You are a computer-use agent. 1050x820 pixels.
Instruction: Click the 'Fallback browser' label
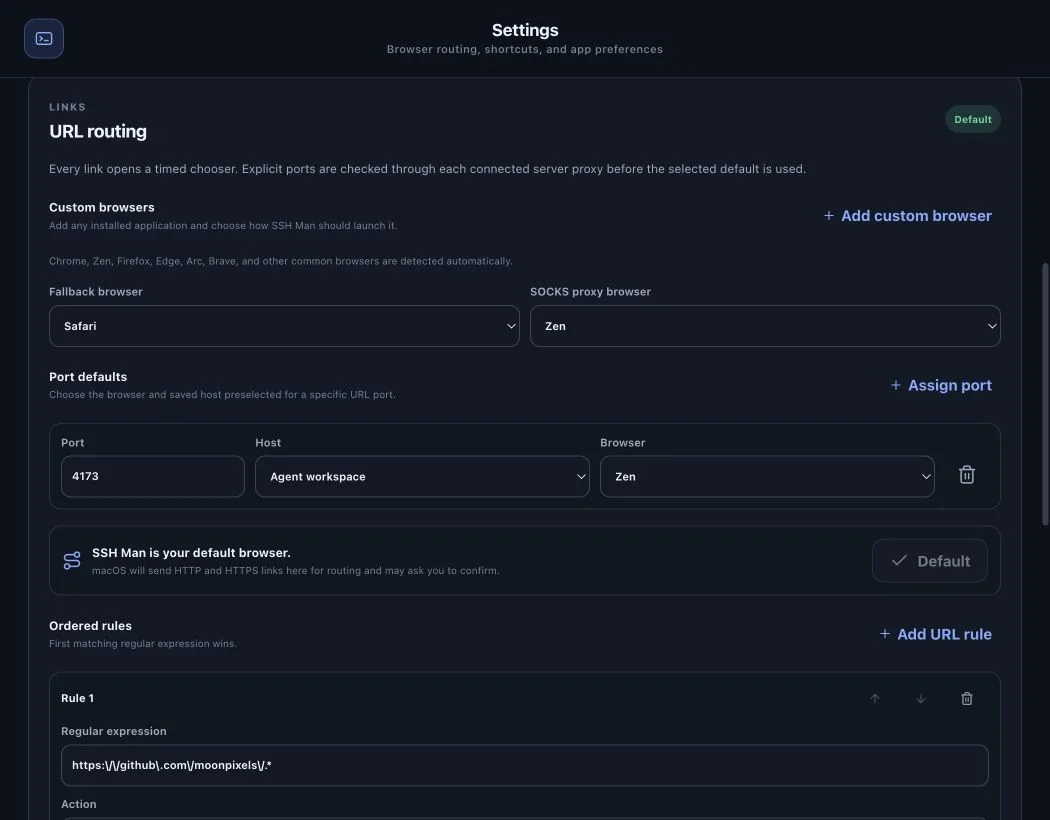click(x=96, y=292)
